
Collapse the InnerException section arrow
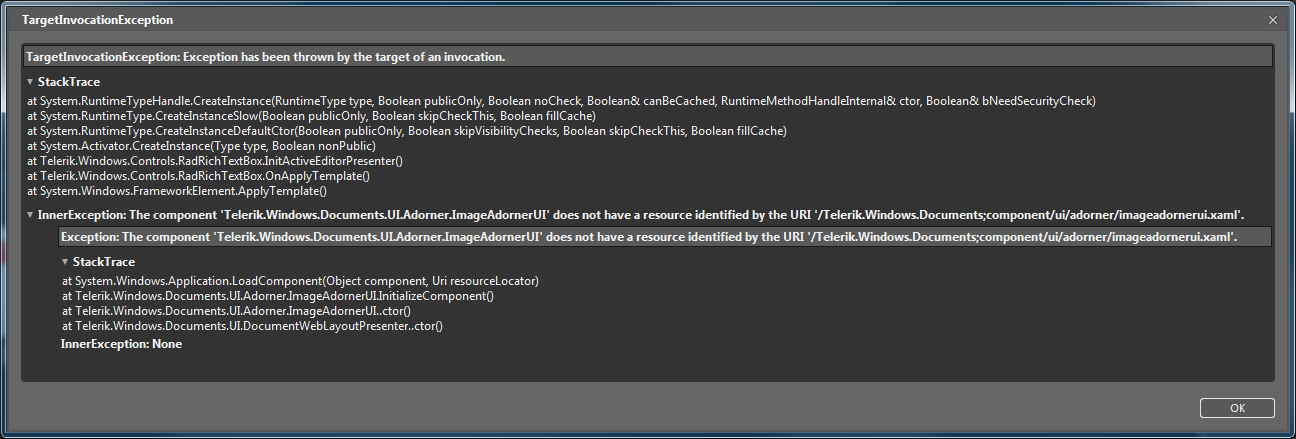[x=31, y=215]
